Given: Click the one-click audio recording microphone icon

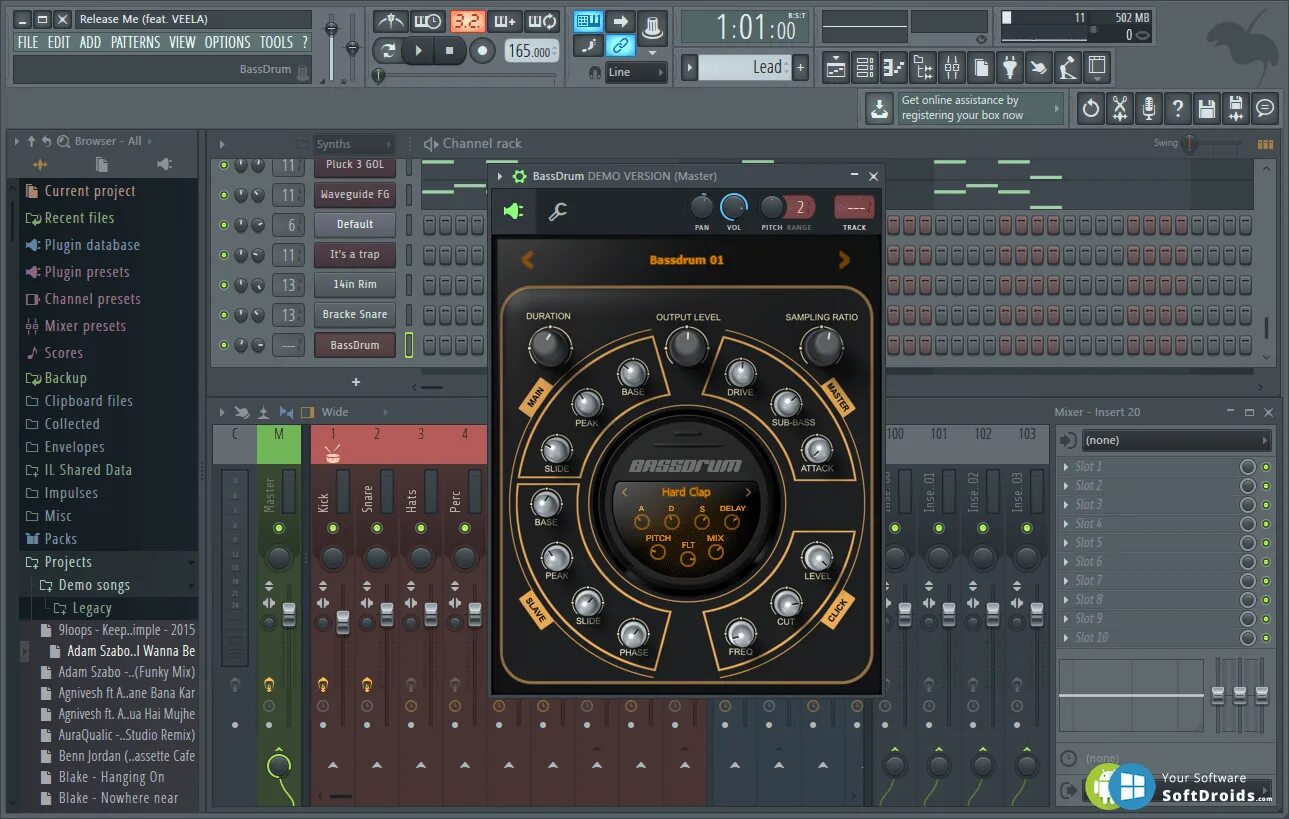Looking at the screenshot, I should [1149, 108].
